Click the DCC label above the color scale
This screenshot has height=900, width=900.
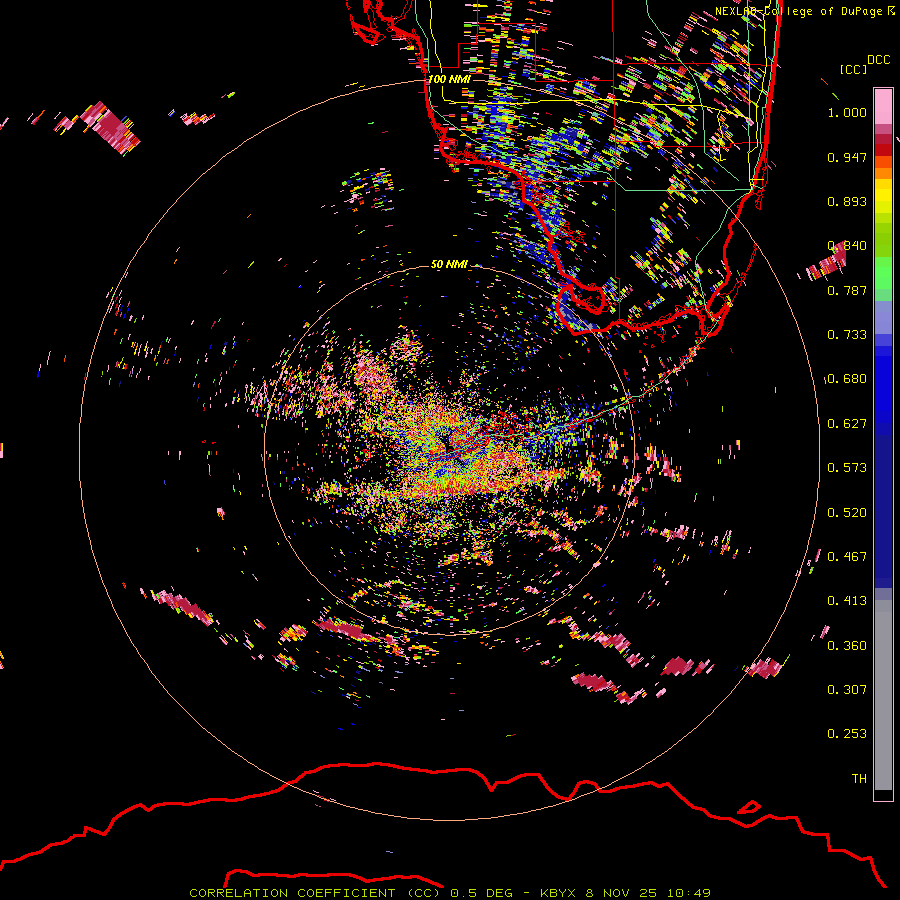pyautogui.click(x=878, y=60)
